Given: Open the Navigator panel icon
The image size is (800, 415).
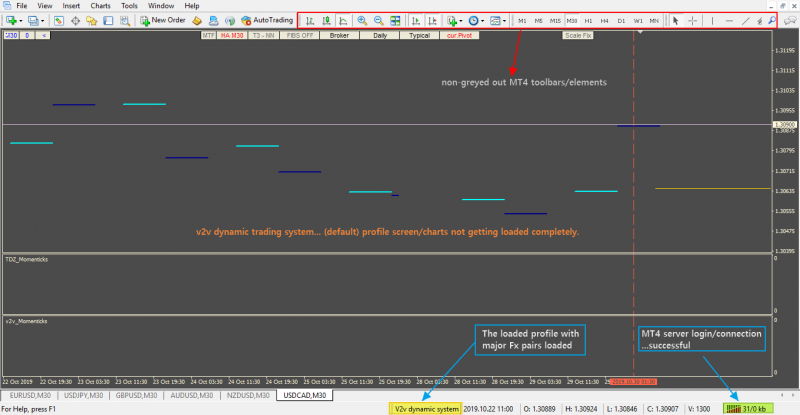Looking at the screenshot, I should click(x=92, y=21).
